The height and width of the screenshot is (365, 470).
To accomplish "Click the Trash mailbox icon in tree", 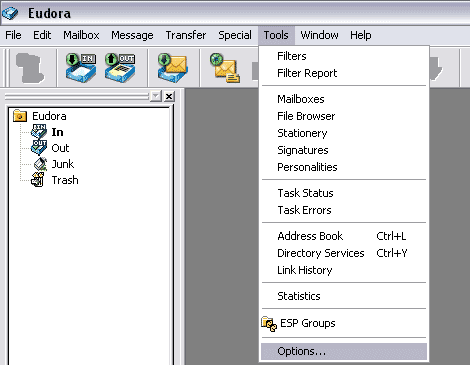I will click(x=38, y=180).
